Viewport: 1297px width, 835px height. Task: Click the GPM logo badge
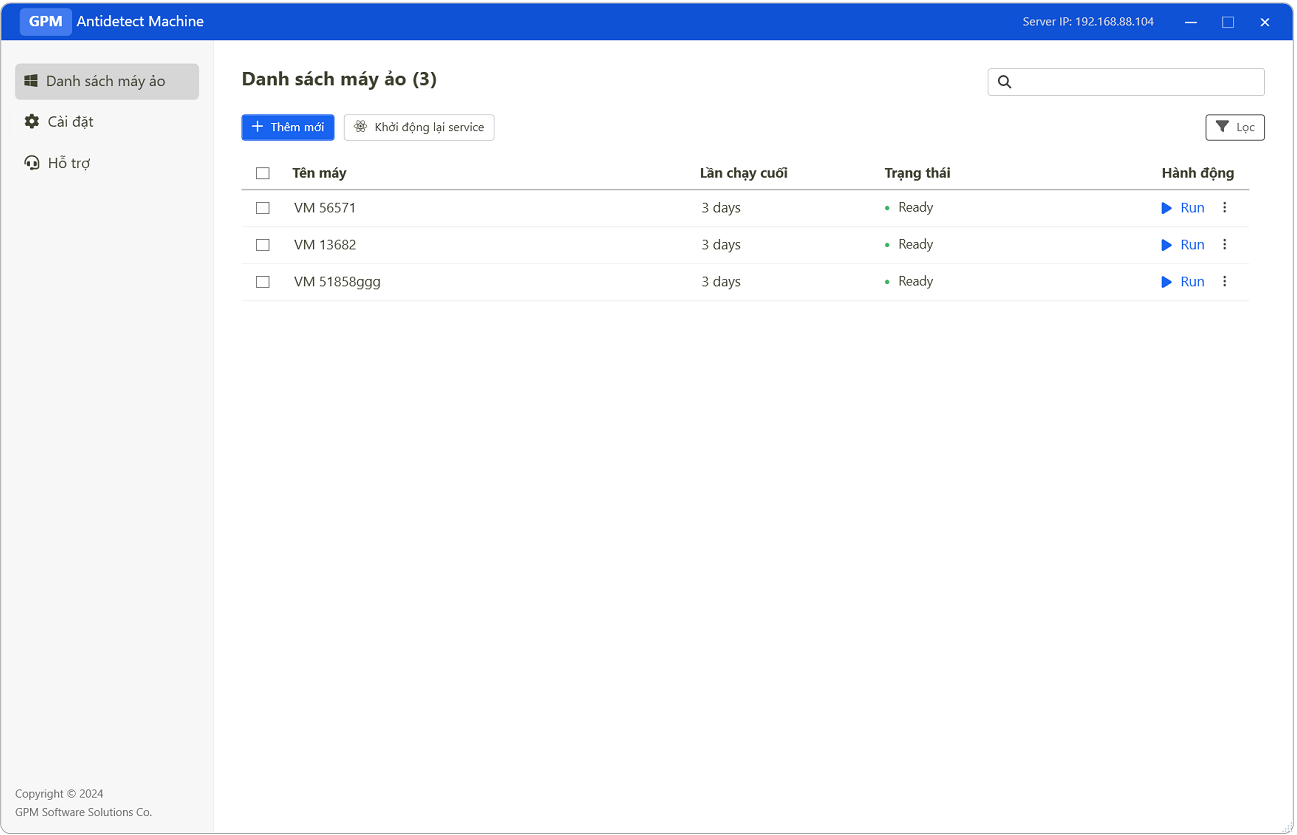tap(45, 22)
